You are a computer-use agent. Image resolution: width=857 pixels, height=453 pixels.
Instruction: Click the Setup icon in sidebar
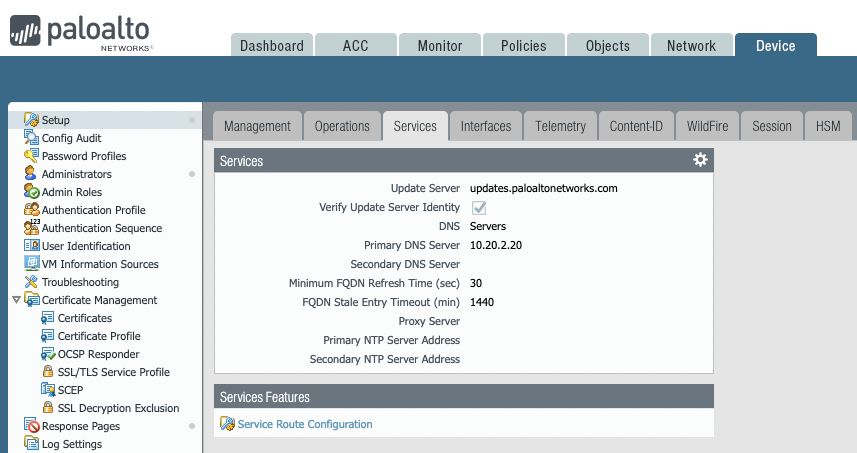(31, 120)
